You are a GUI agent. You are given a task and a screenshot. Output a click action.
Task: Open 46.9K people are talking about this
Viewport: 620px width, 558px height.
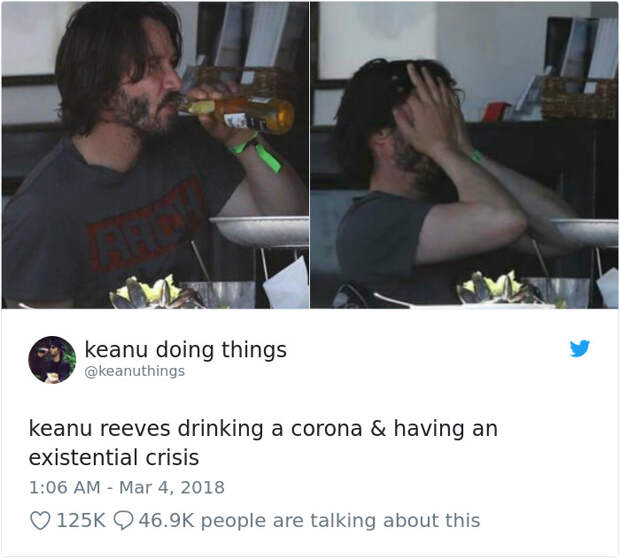(309, 520)
